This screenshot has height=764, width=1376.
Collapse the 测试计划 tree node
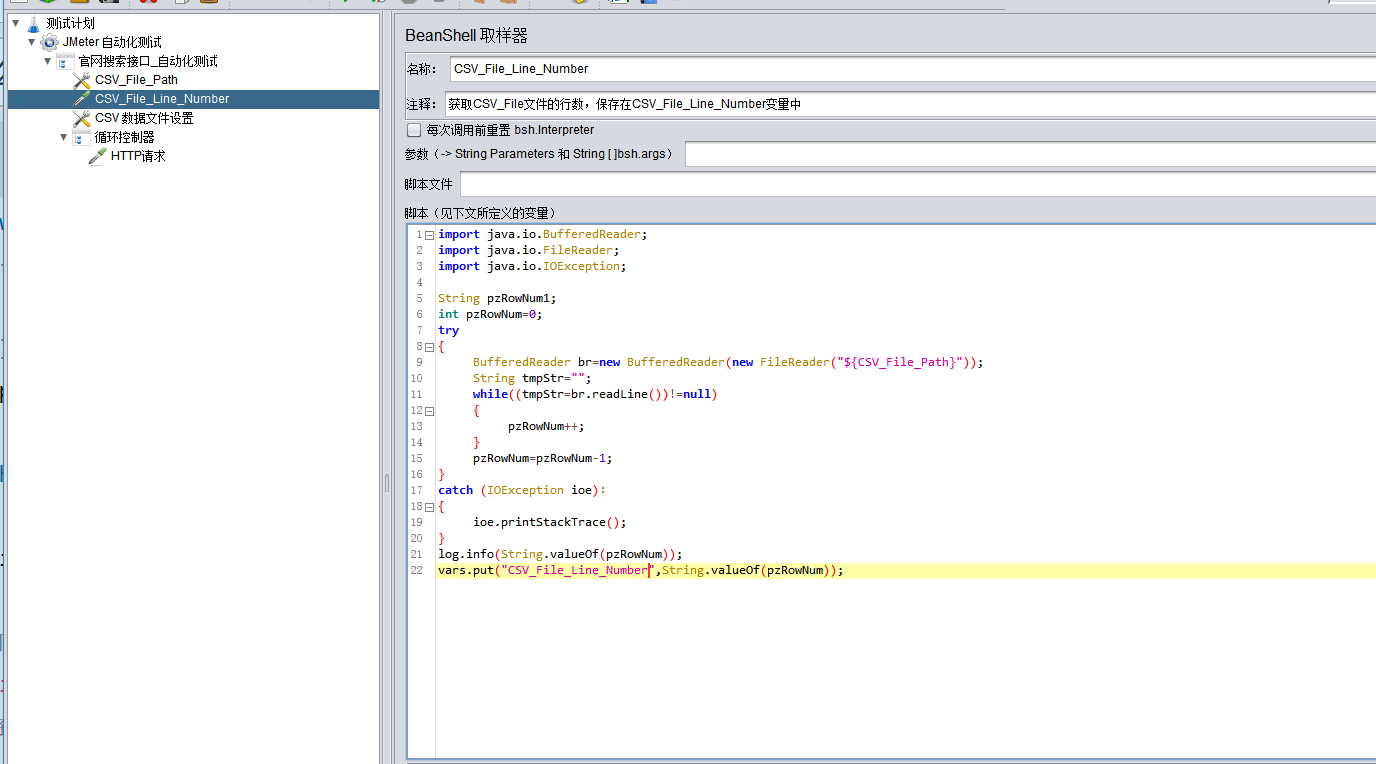[14, 22]
